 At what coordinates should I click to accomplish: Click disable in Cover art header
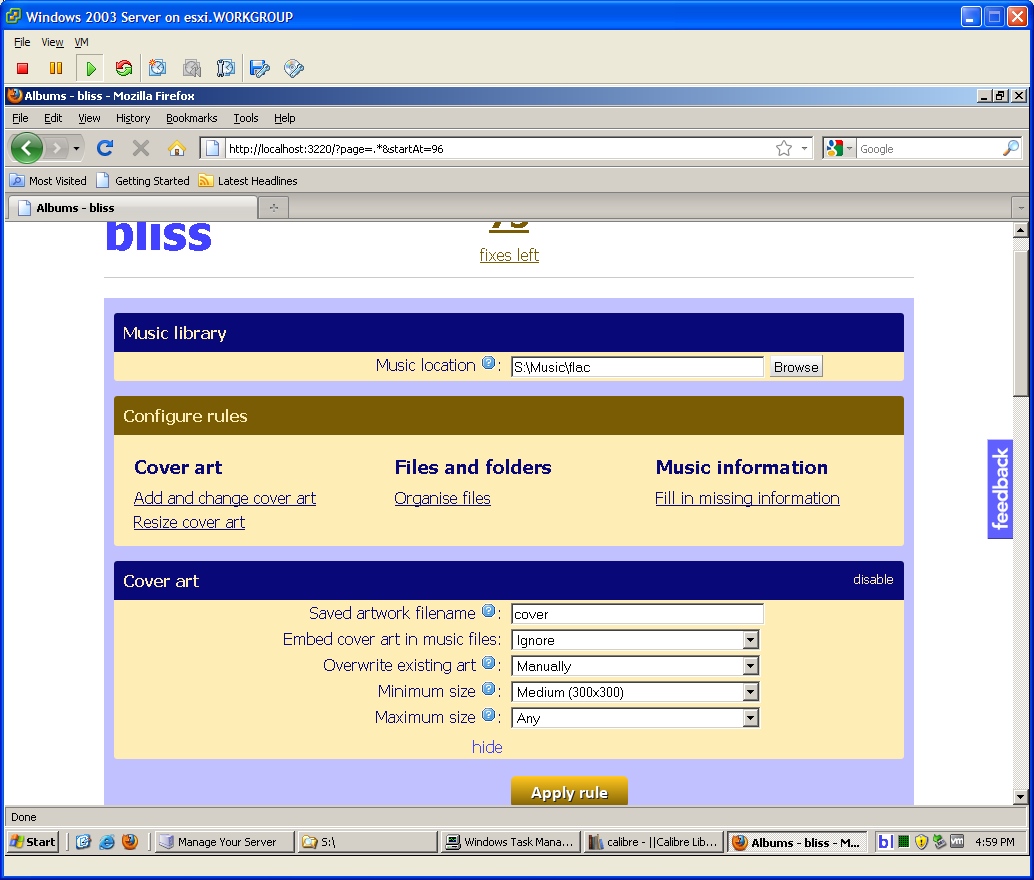[873, 579]
